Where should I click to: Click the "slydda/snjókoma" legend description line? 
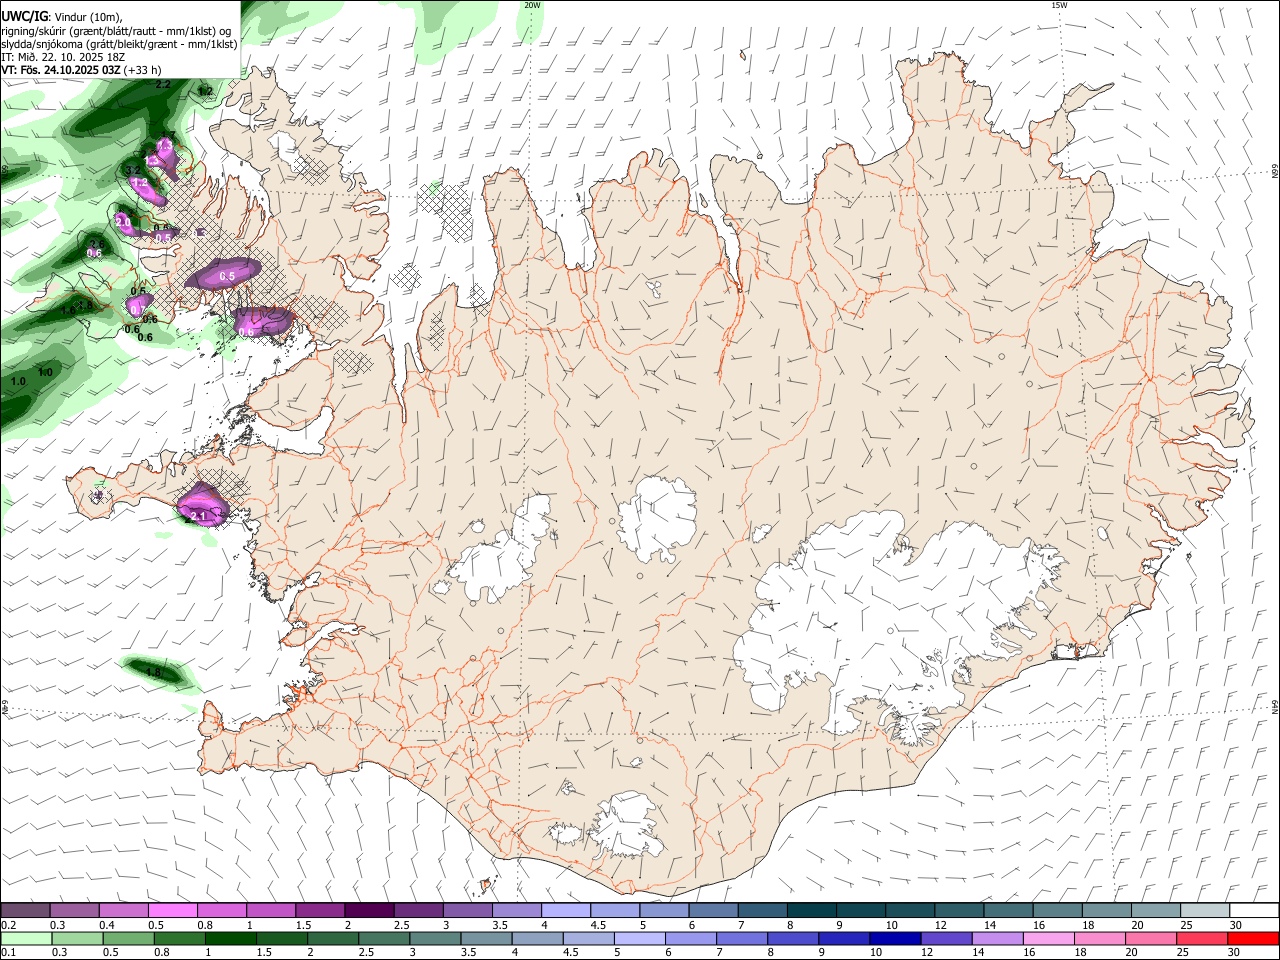coord(119,44)
